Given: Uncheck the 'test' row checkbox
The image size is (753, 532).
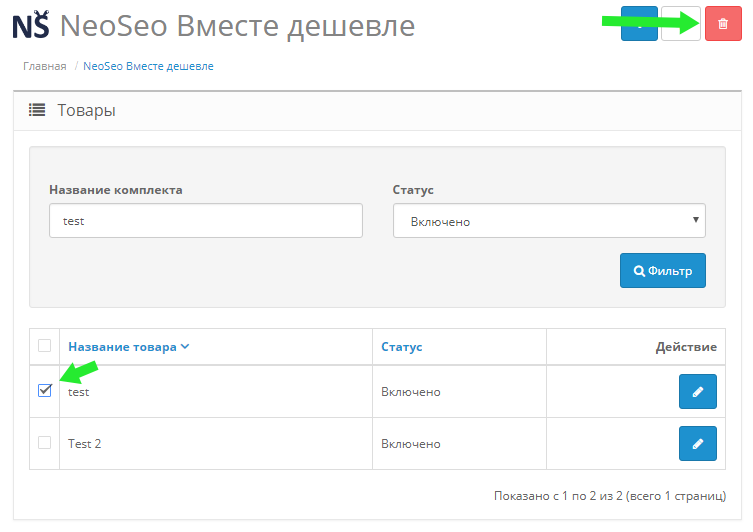Looking at the screenshot, I should [45, 390].
